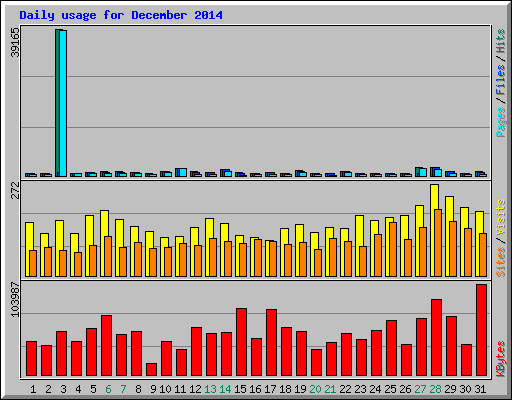Click the Pages legend label
This screenshot has width=512, height=400.
click(x=501, y=122)
